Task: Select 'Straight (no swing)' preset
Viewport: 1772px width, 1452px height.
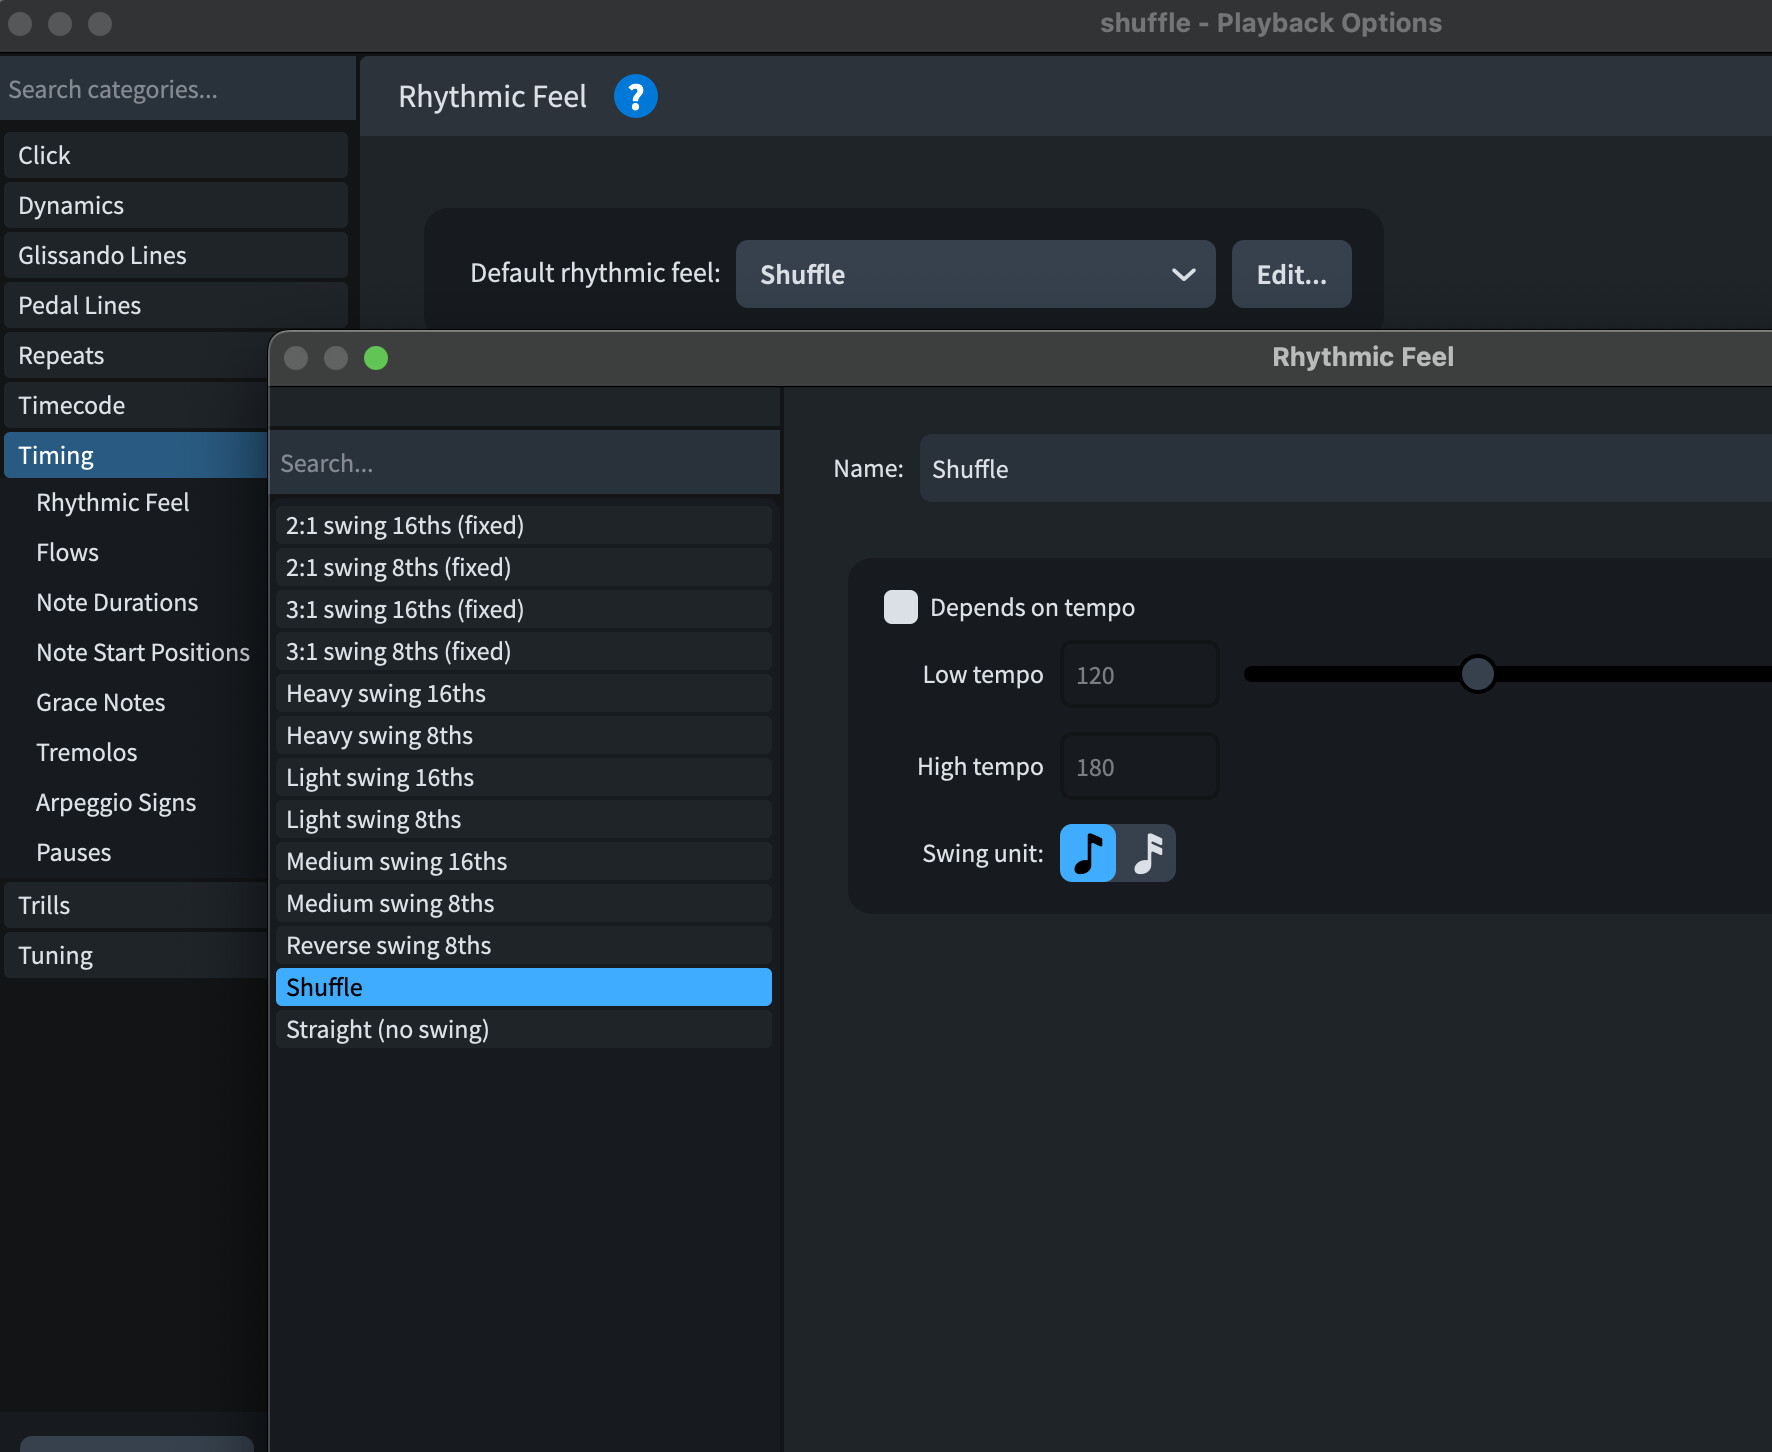Action: (x=524, y=1029)
